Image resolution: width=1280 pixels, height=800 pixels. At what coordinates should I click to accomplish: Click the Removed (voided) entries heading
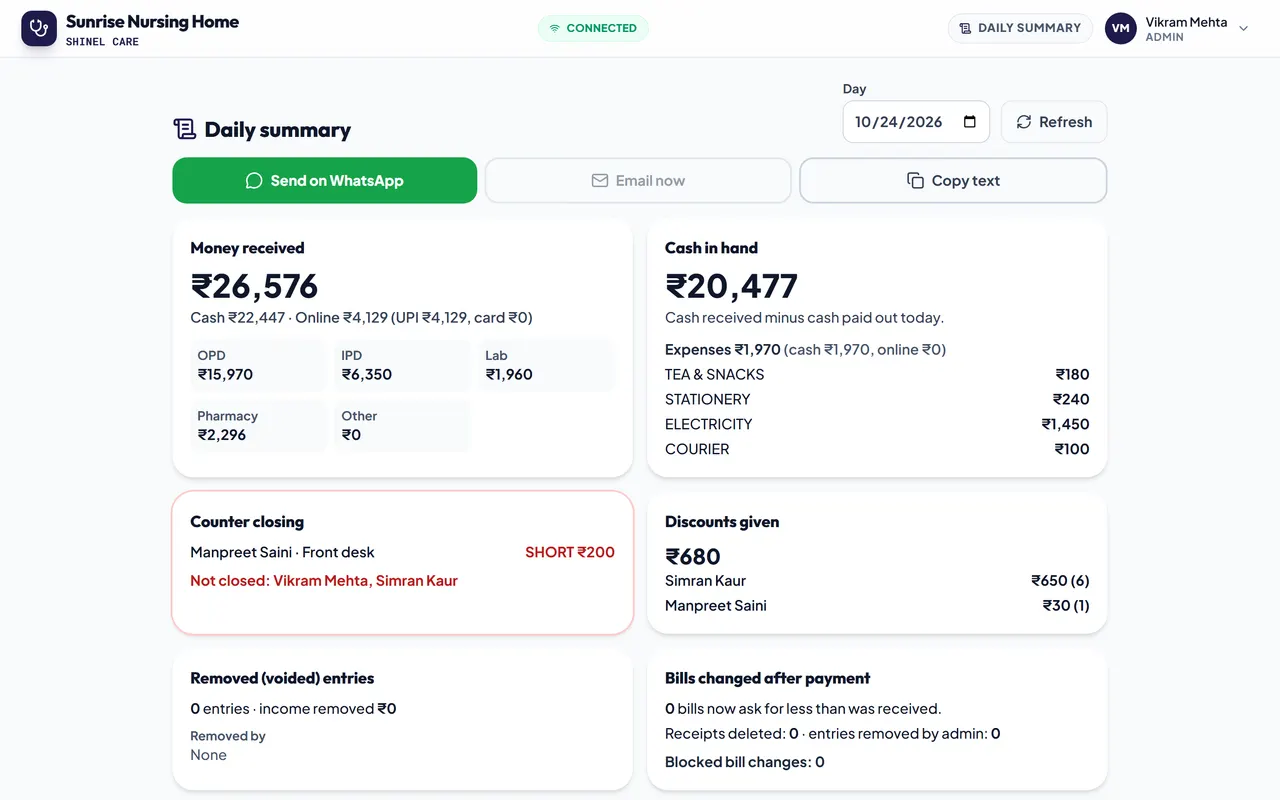(282, 678)
